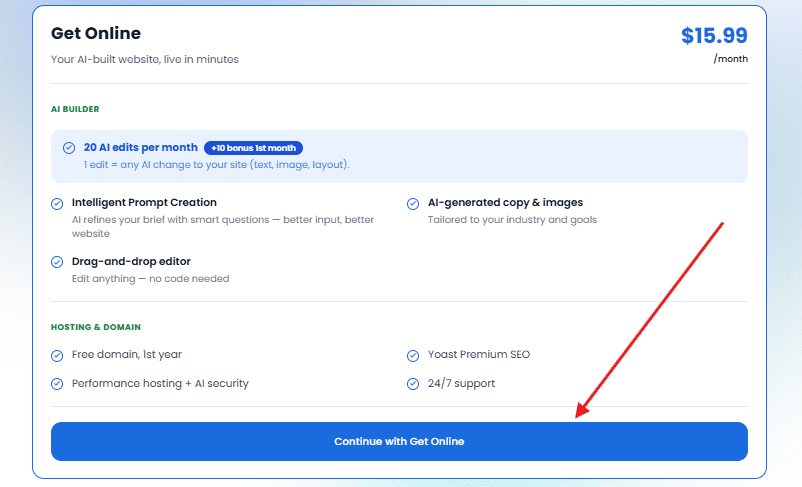Select the Get Online plan heading
802x487 pixels.
pyautogui.click(x=96, y=33)
